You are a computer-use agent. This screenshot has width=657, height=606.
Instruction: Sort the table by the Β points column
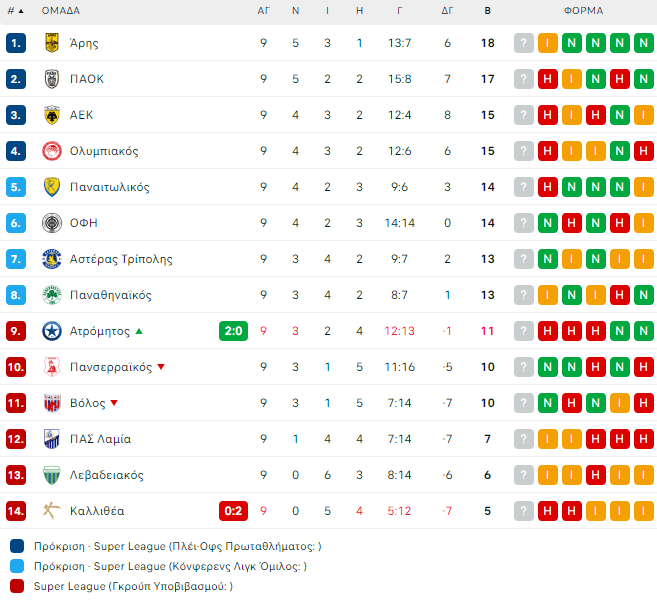pyautogui.click(x=487, y=11)
